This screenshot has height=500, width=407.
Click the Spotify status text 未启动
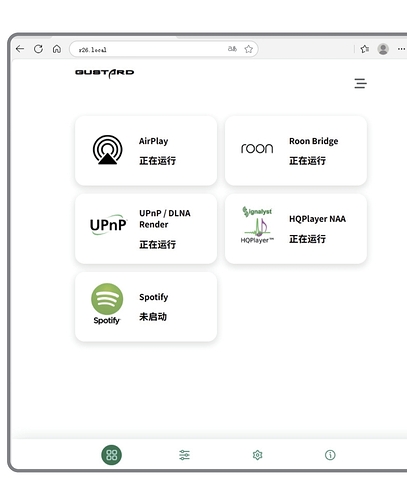click(153, 317)
